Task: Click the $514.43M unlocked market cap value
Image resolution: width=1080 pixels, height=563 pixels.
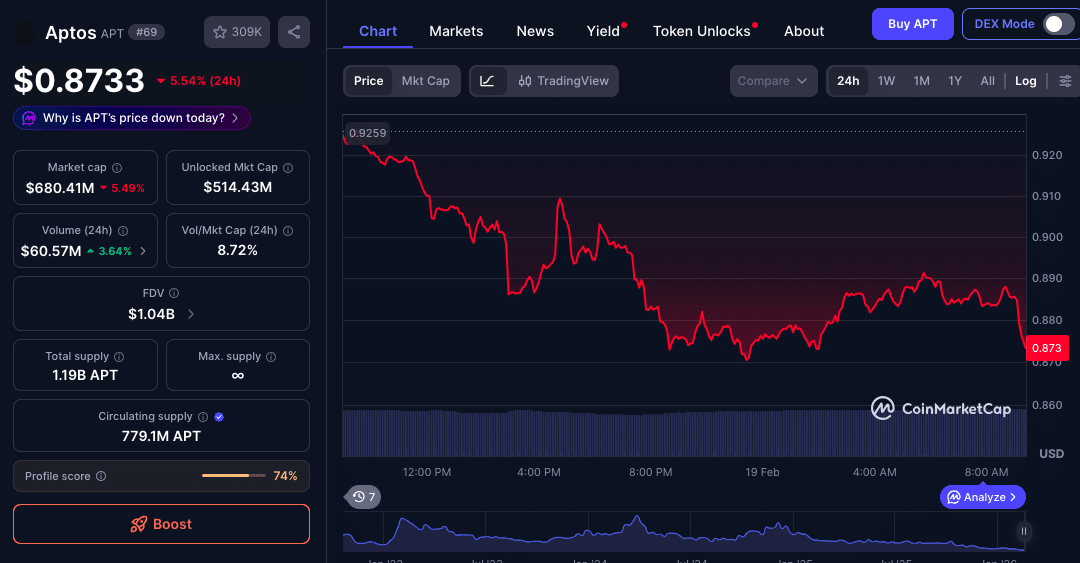Action: coord(238,187)
